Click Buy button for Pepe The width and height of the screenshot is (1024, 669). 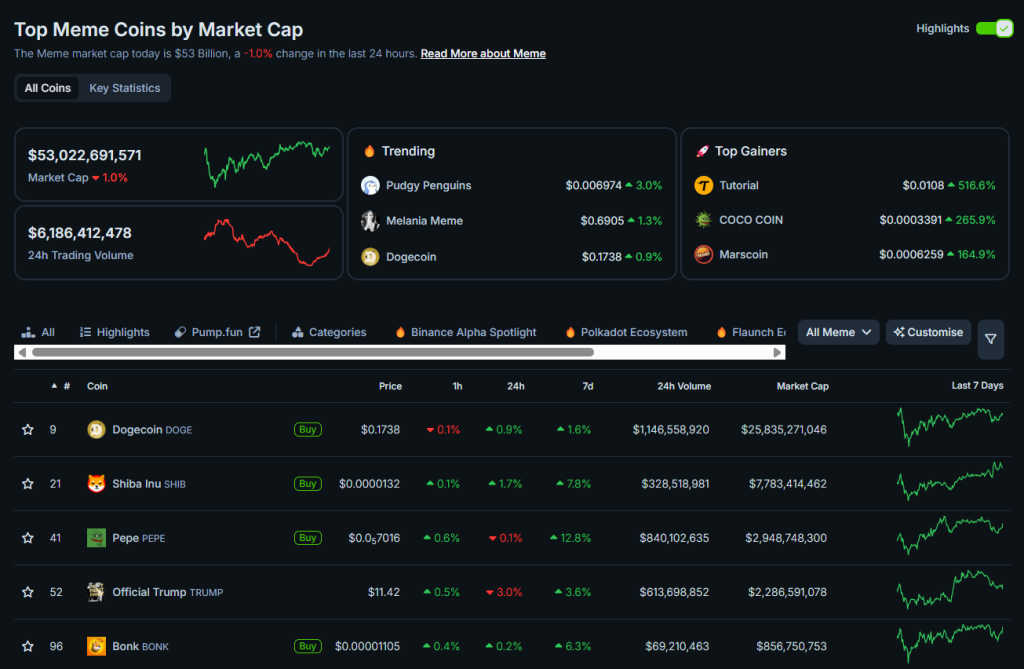pyautogui.click(x=308, y=538)
